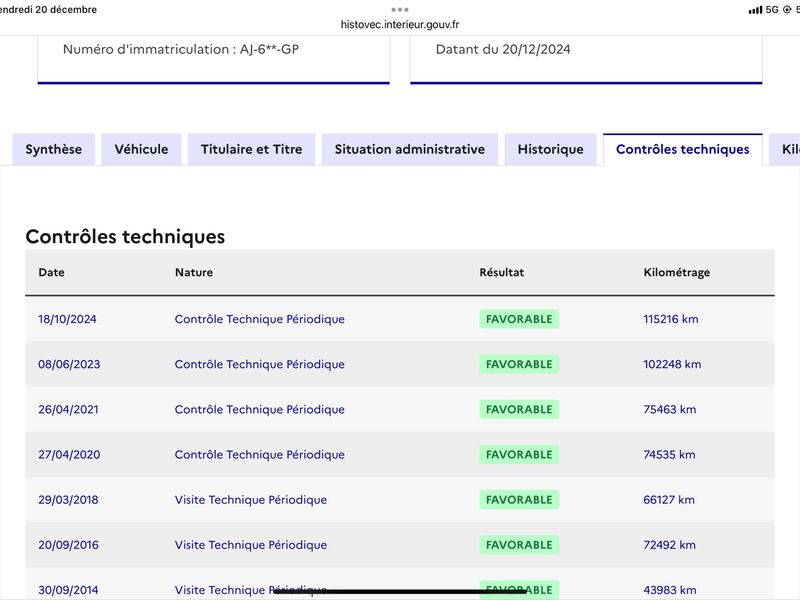Go to the Historique tab
Image resolution: width=800 pixels, height=600 pixels.
coord(551,149)
